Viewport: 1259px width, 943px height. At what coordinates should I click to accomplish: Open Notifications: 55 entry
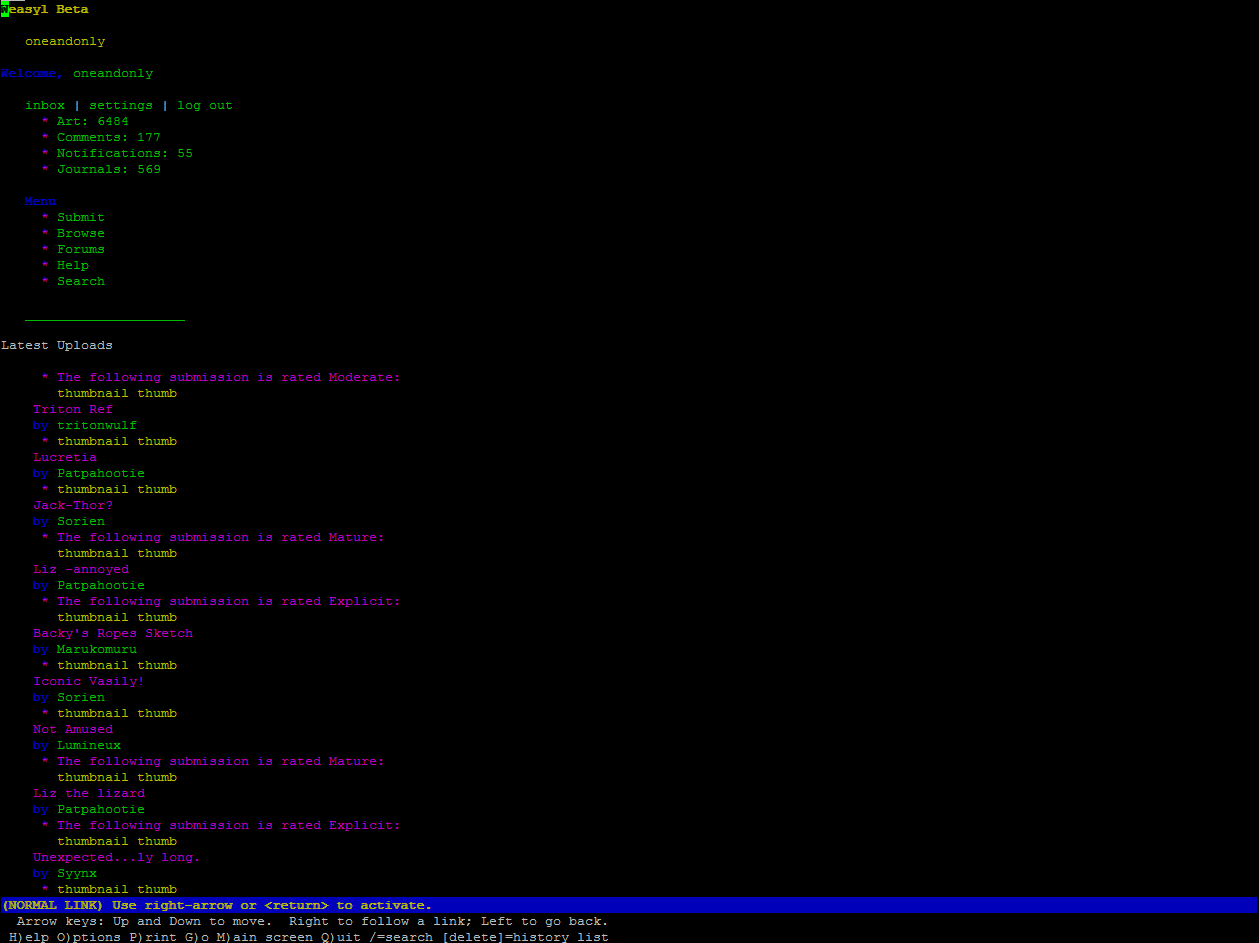click(x=124, y=153)
